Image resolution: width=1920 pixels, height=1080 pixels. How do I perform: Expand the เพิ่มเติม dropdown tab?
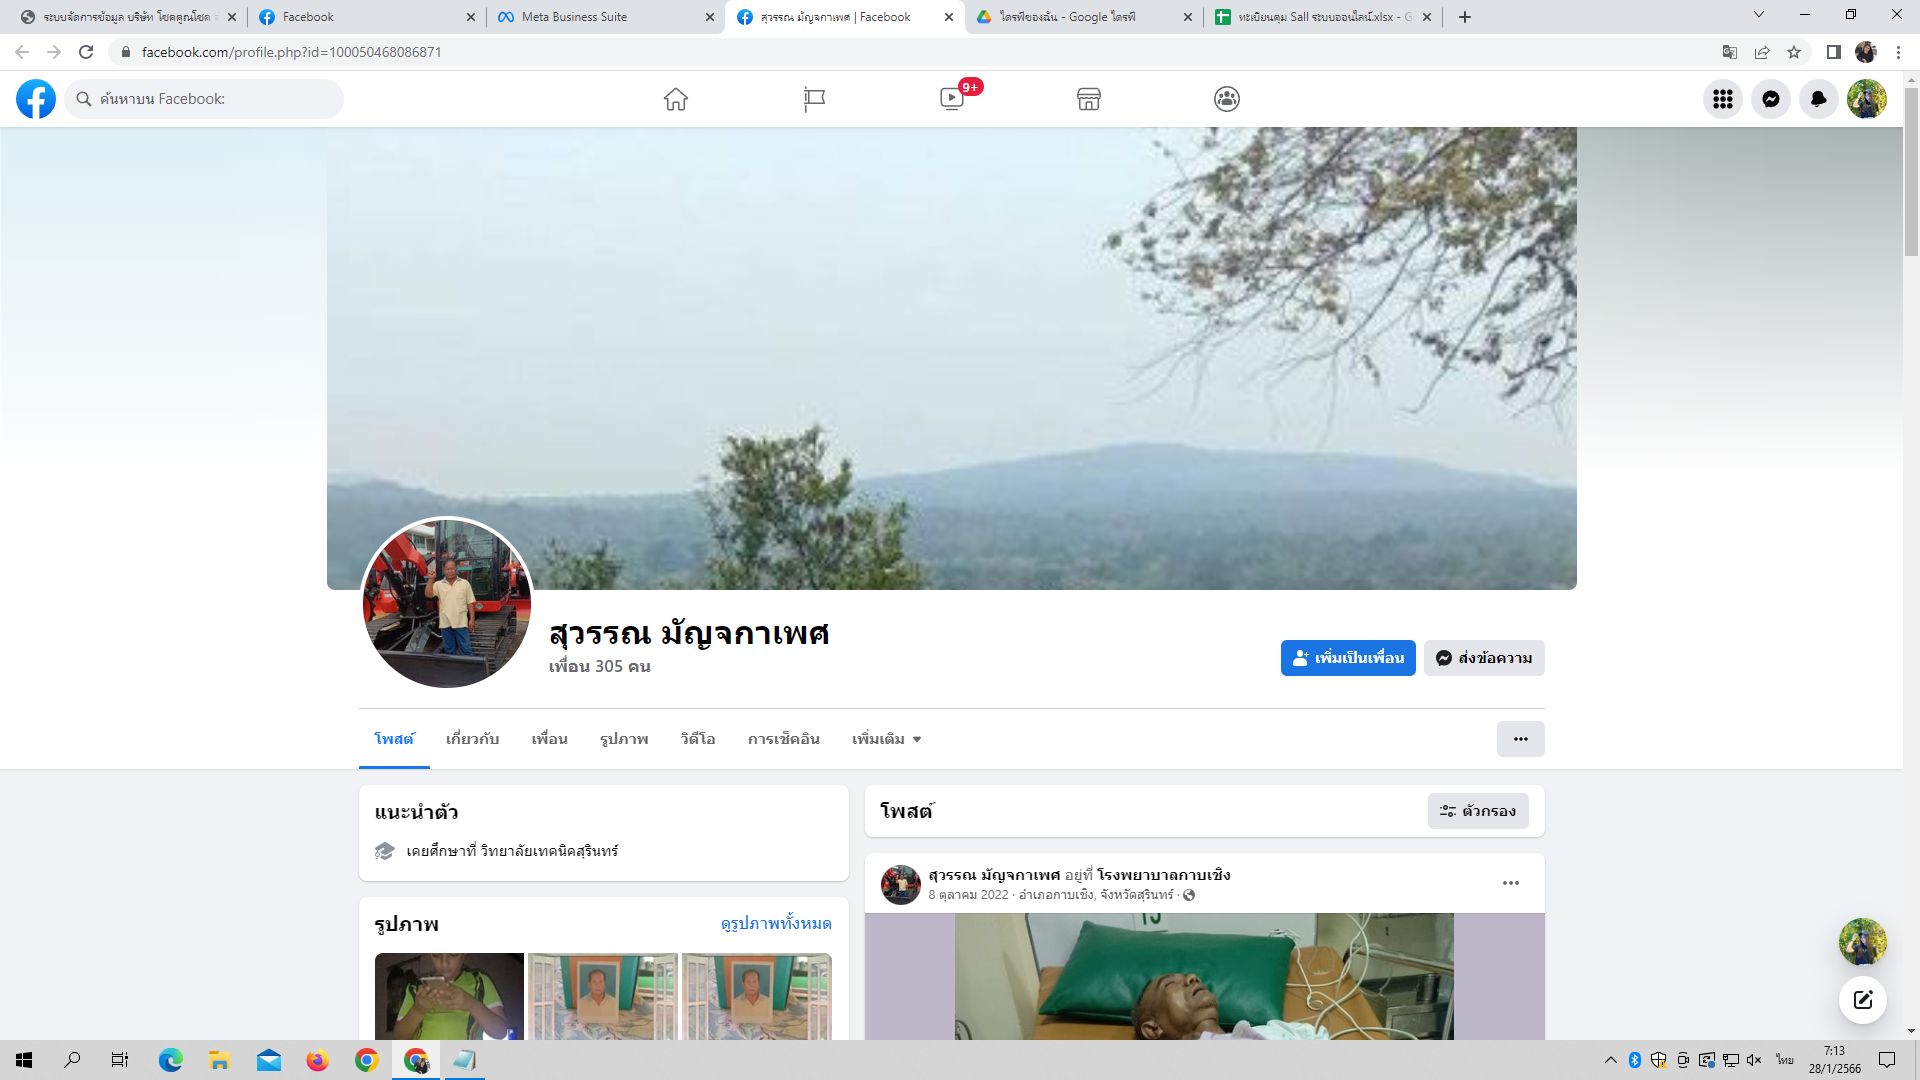886,739
